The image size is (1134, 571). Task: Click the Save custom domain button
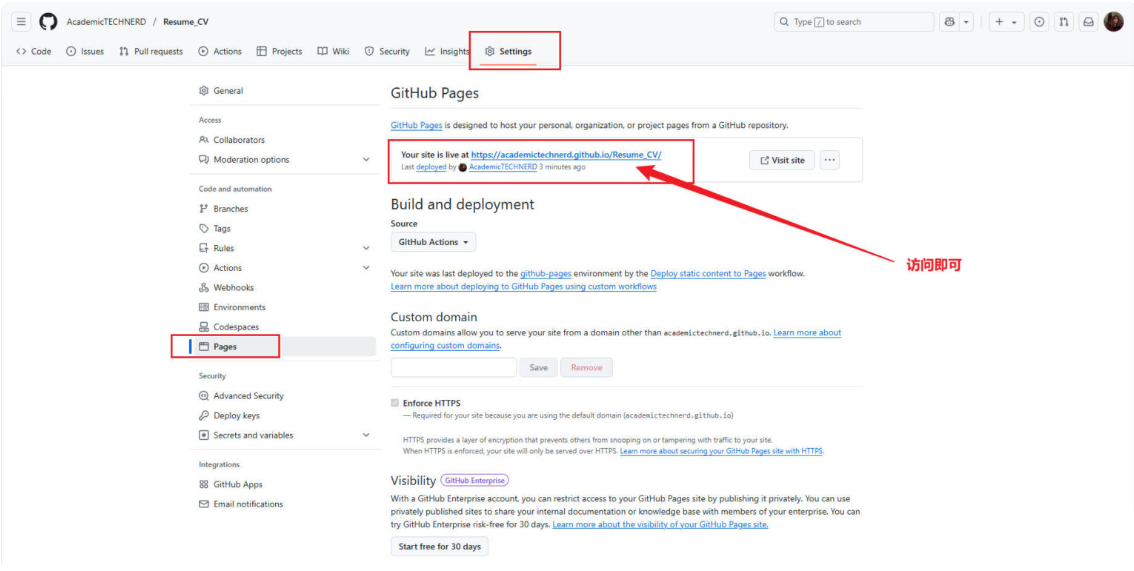[539, 367]
